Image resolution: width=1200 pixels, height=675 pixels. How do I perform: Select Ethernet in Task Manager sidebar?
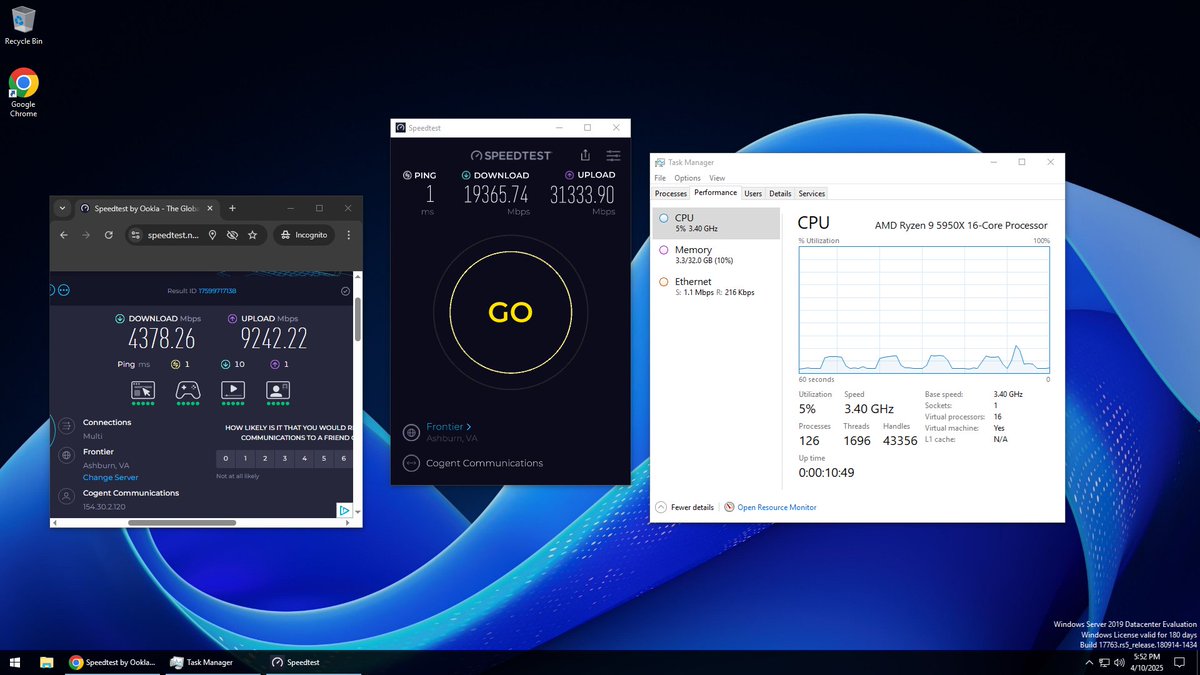(x=716, y=287)
